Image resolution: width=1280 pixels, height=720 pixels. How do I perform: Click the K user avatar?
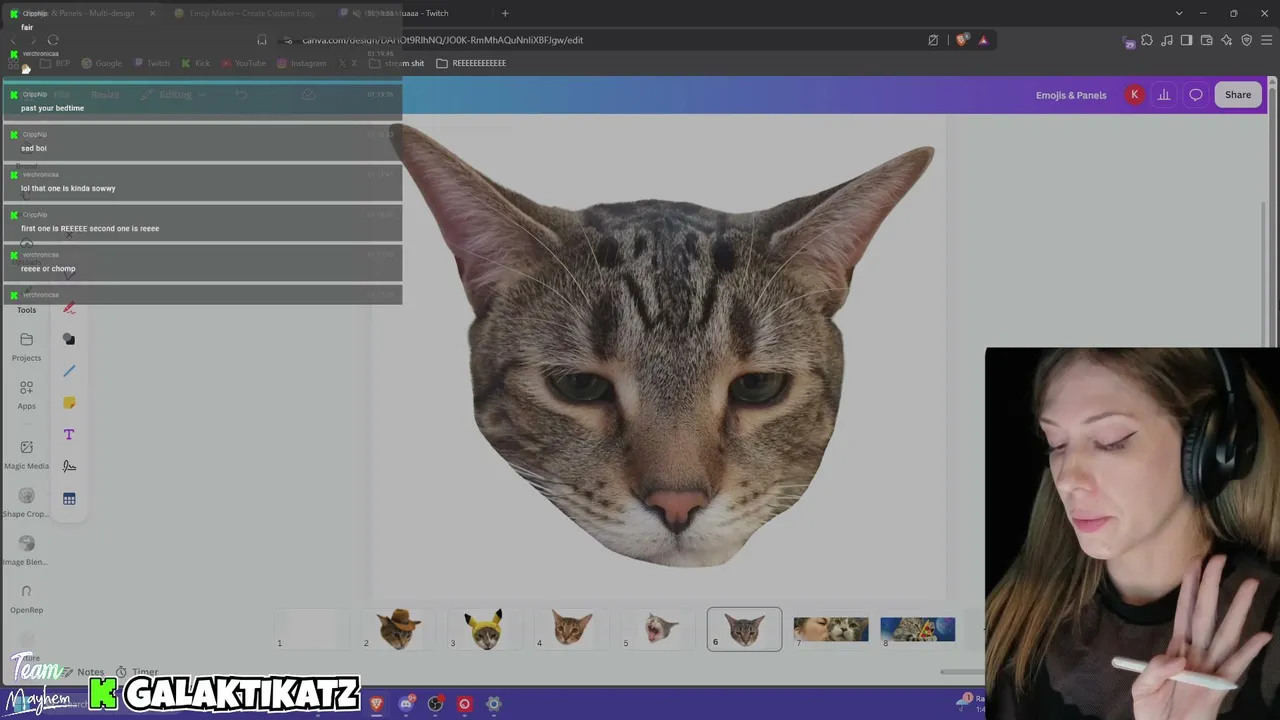tap(1134, 95)
